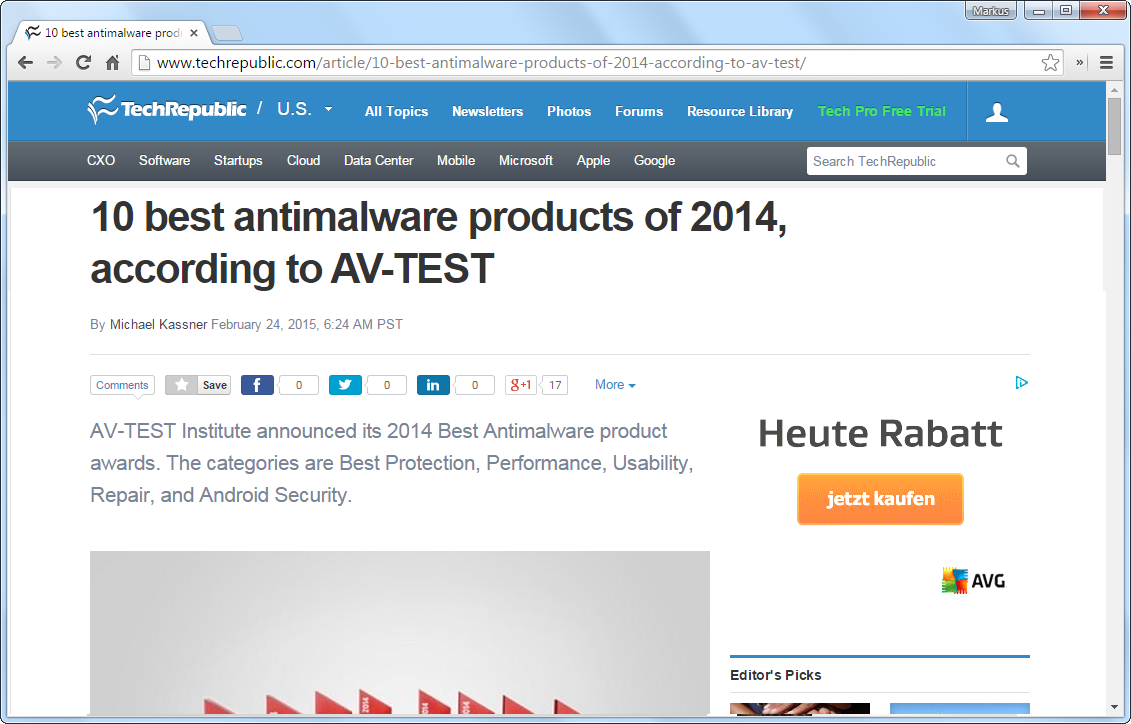Screen dimensions: 1131x724
Task: Click the user profile icon on TechRepublic
Action: coord(996,112)
